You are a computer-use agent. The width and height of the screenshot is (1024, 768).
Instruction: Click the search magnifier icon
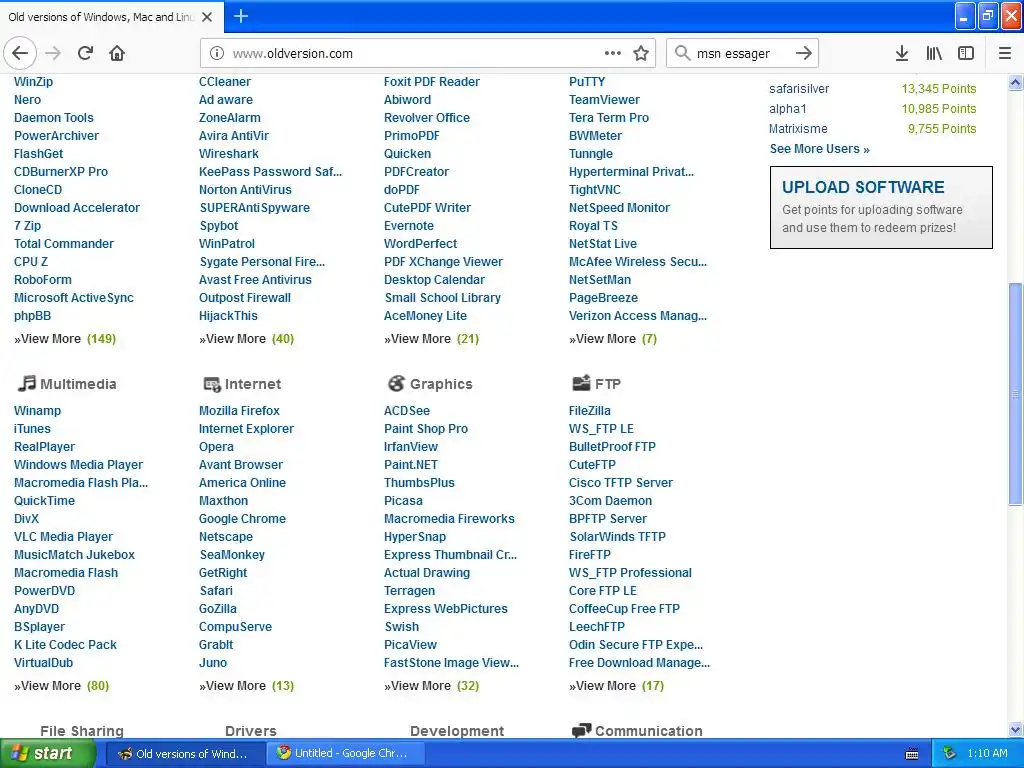[x=682, y=53]
